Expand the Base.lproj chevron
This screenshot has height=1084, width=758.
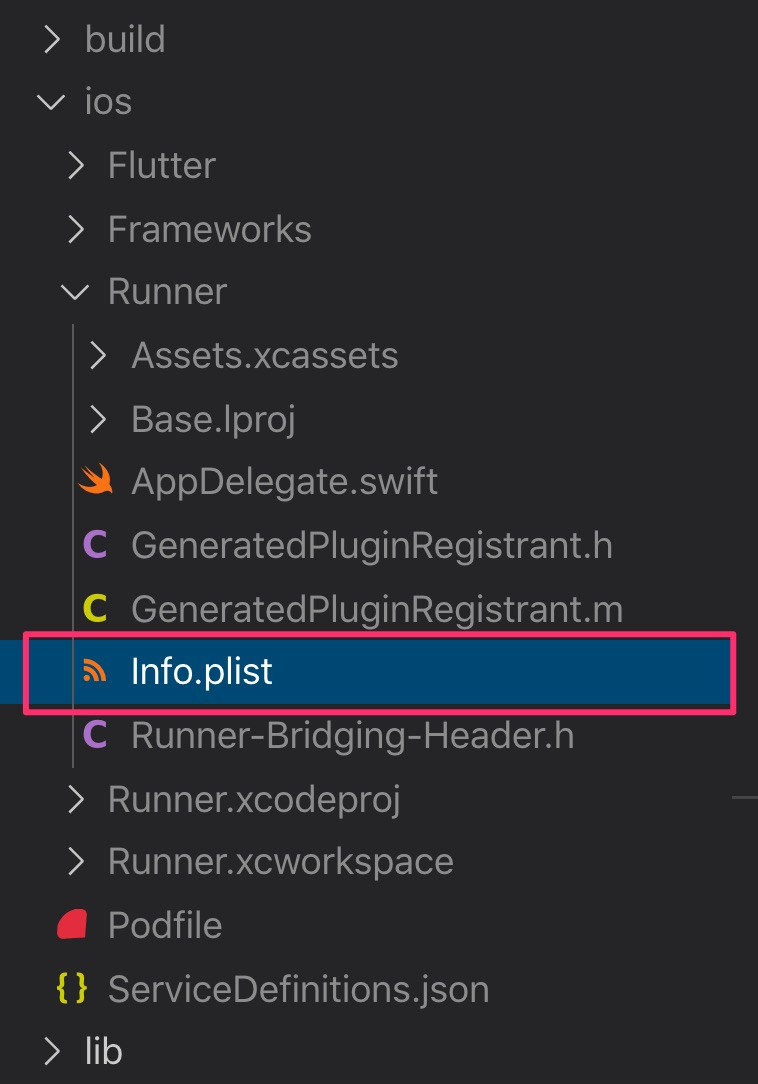point(98,419)
